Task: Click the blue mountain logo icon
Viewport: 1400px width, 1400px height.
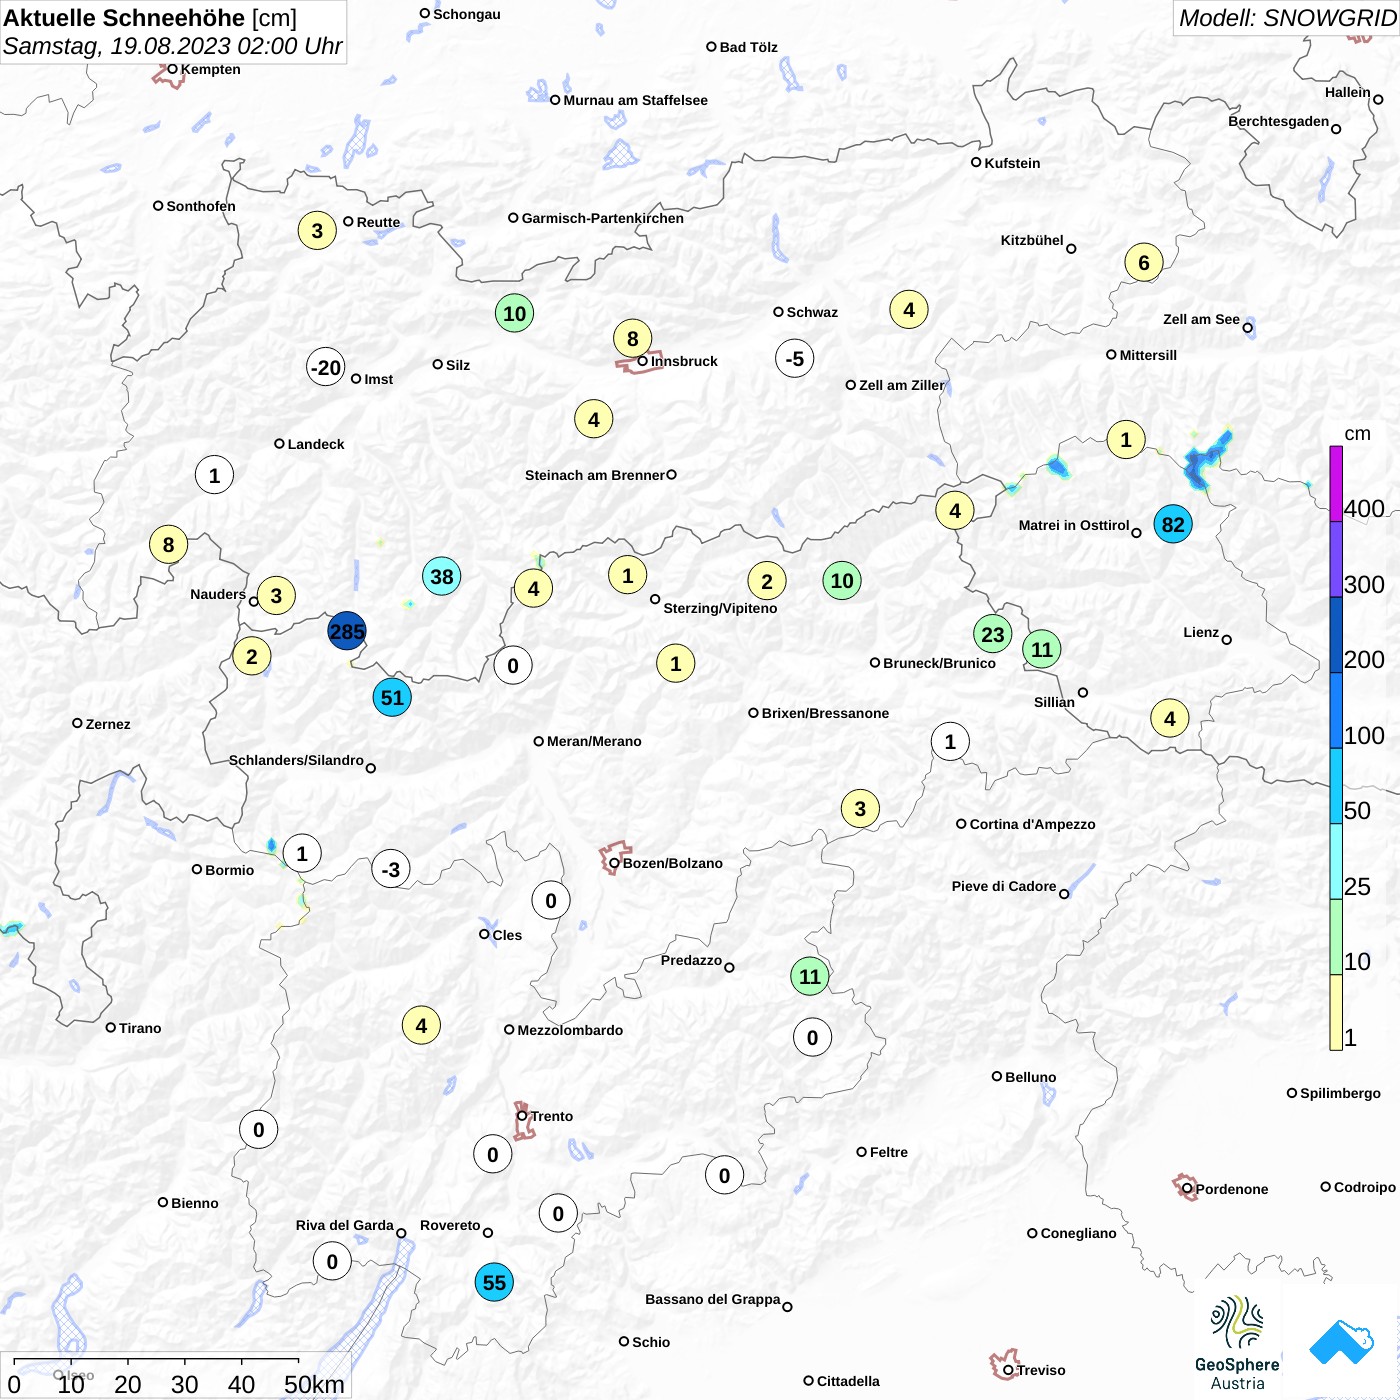Action: coord(1341,1342)
